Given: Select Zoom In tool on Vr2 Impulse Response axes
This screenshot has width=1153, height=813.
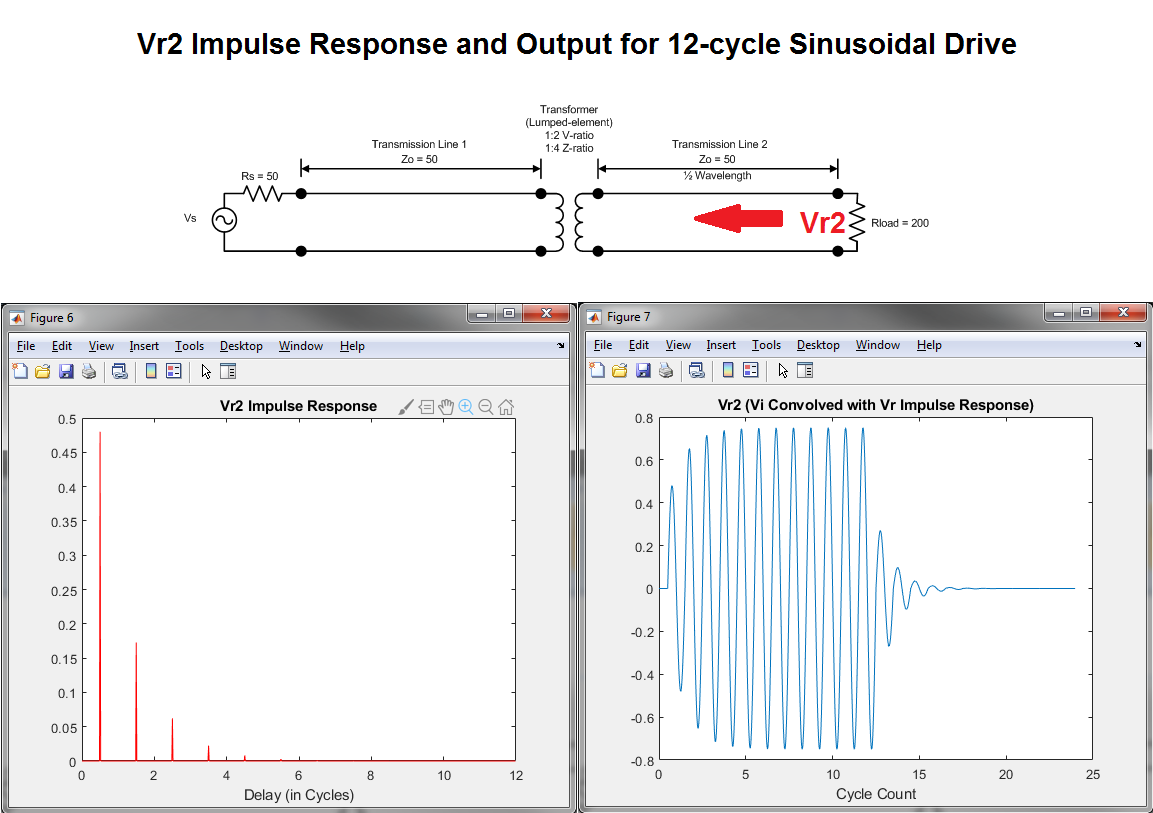Looking at the screenshot, I should (465, 407).
